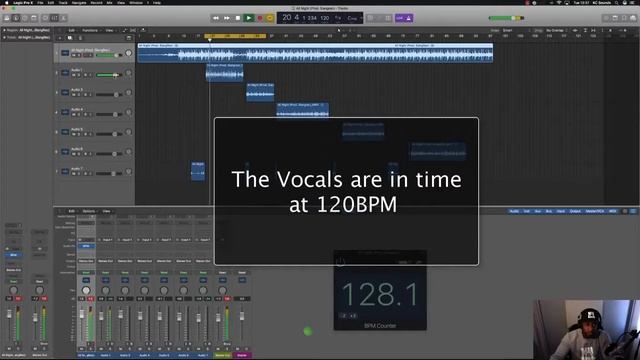Toggle the yellow Cycle mode button
Image resolution: width=640 pixels, height=360 pixels.
[x=270, y=18]
